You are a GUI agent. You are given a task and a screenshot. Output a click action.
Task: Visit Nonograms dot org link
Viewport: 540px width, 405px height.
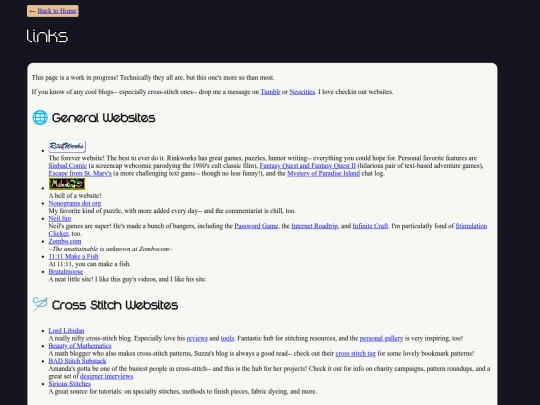[75, 203]
